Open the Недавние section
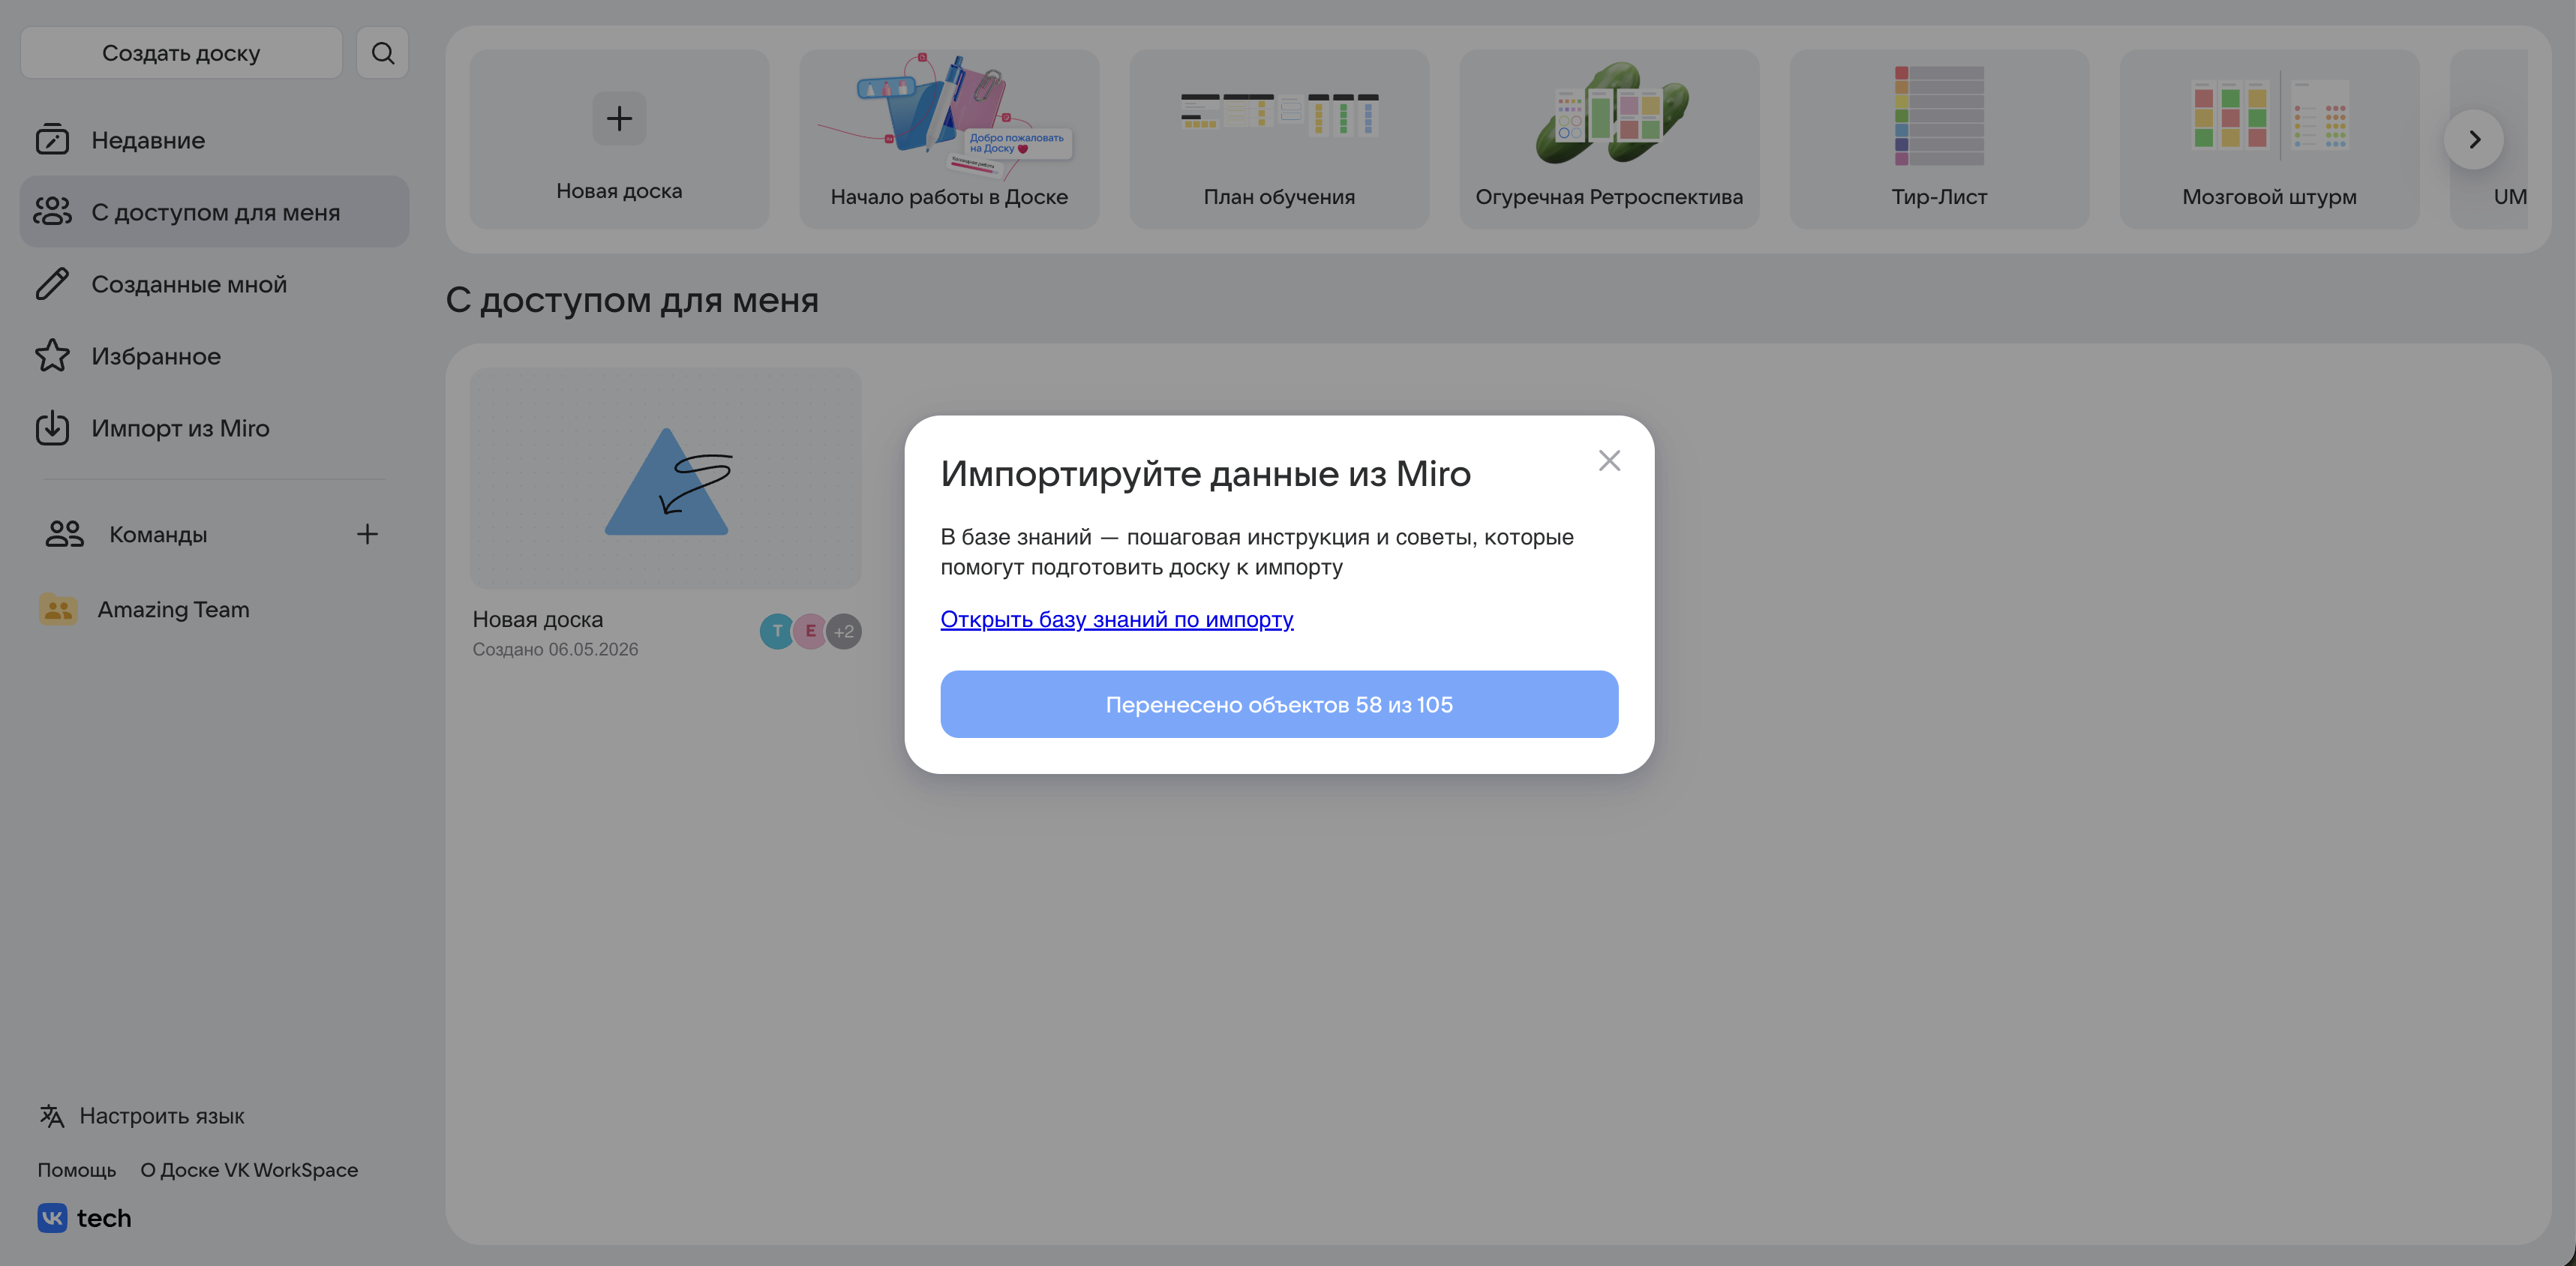 point(214,140)
